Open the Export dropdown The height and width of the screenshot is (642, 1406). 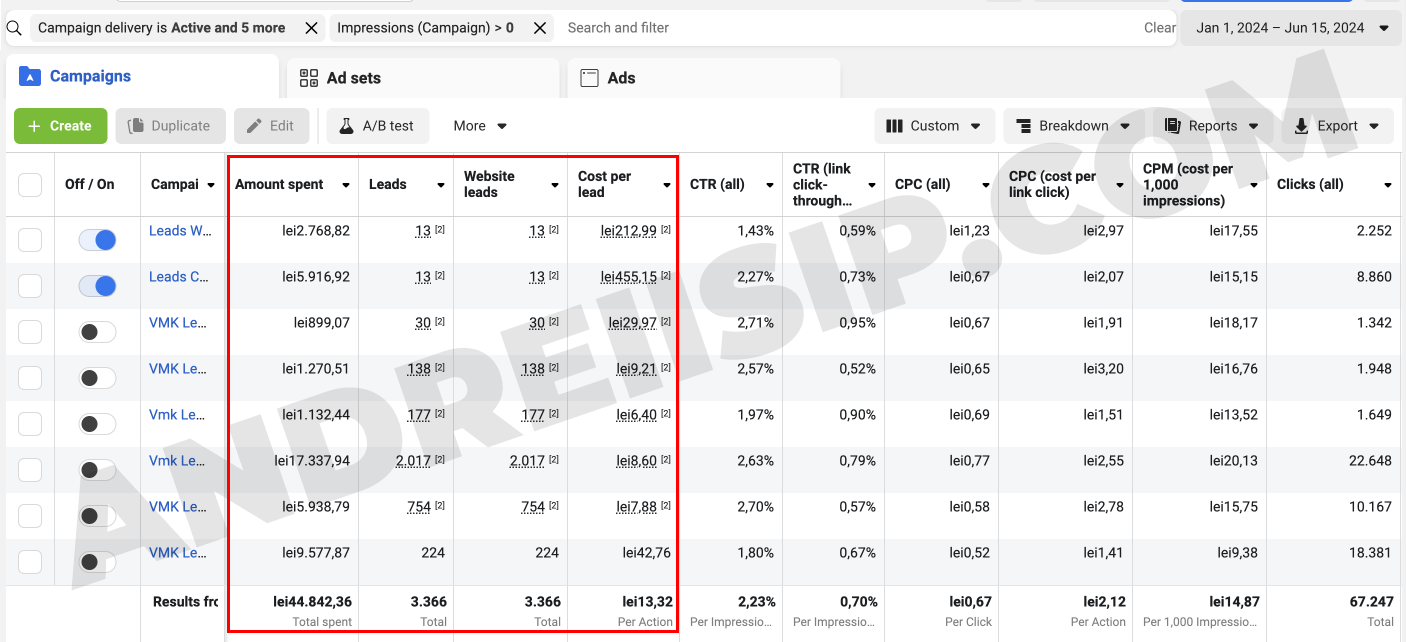pos(1337,126)
